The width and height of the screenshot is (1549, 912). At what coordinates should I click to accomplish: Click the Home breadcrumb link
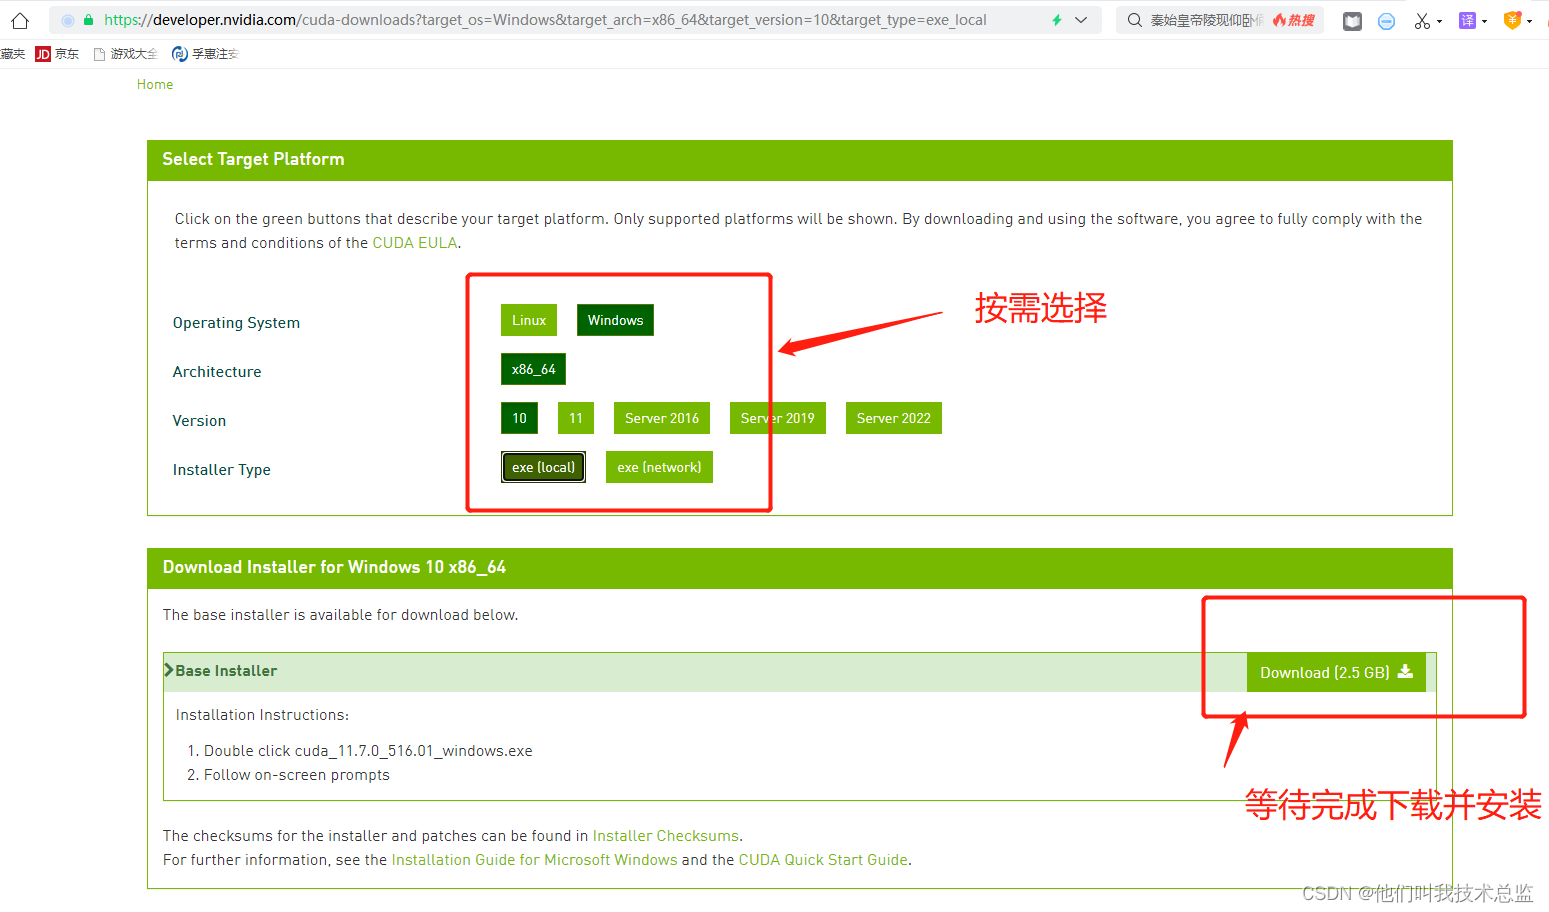click(x=155, y=85)
